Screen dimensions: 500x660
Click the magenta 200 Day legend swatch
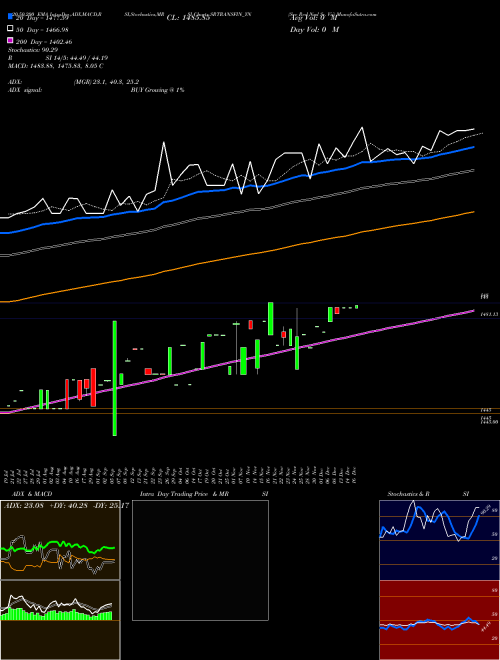click(10, 41)
